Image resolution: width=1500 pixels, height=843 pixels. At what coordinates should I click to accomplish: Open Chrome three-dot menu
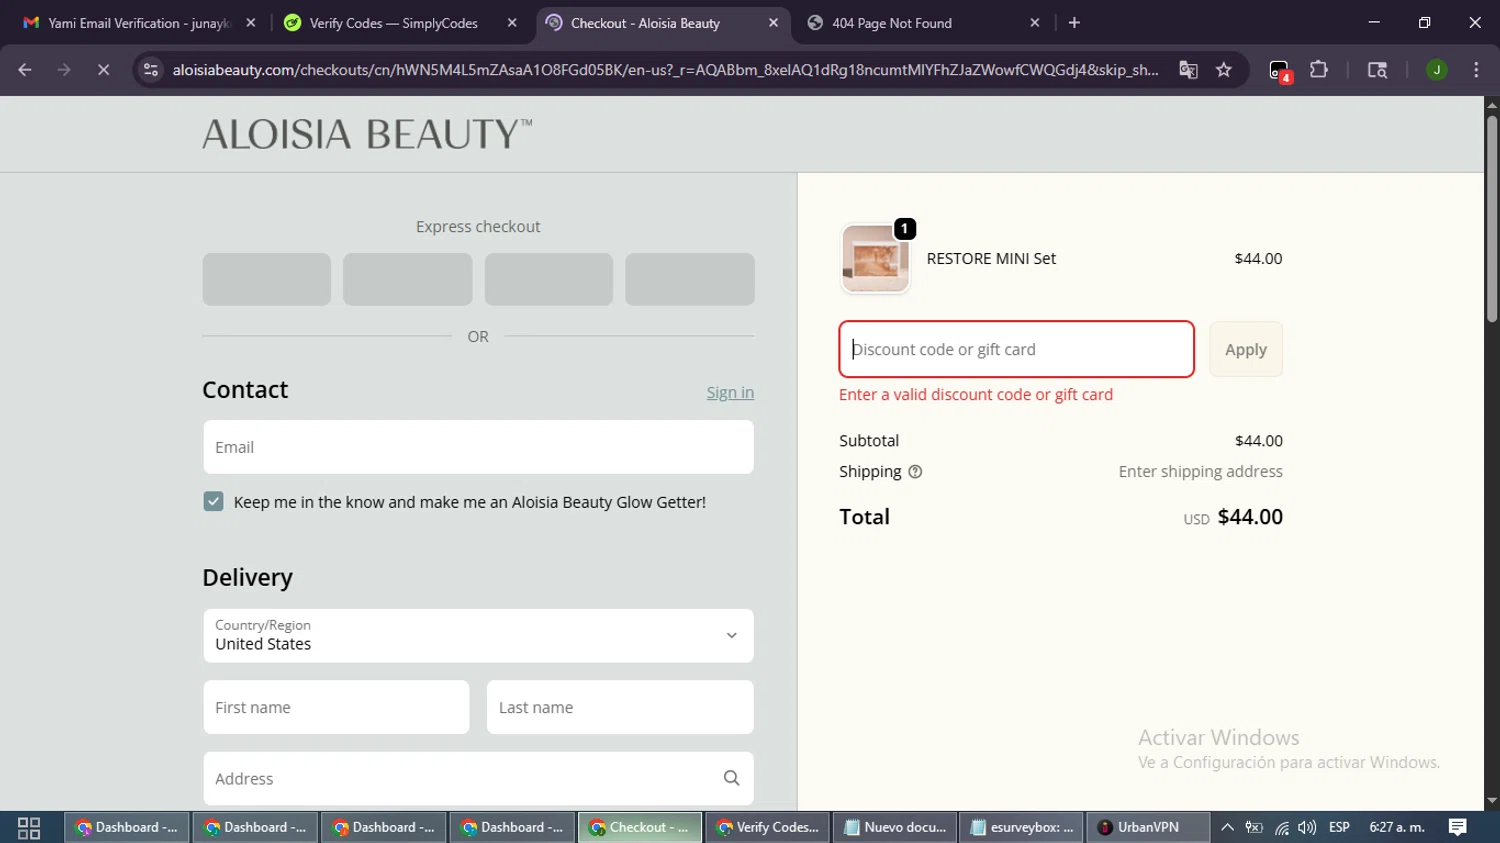pyautogui.click(x=1476, y=70)
